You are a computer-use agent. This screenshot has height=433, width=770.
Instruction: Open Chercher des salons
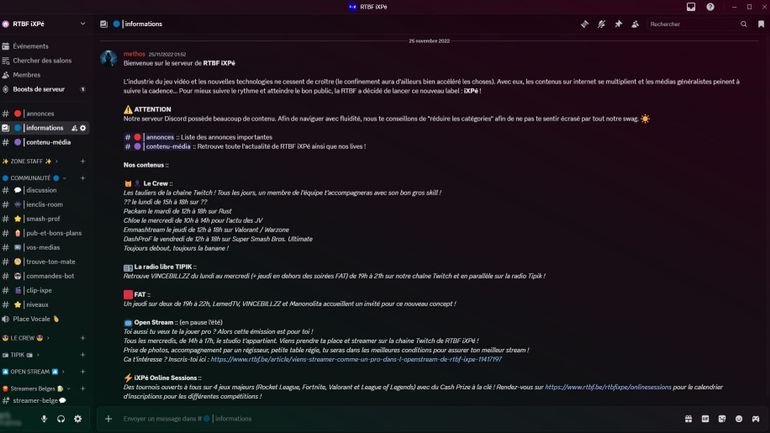click(42, 61)
